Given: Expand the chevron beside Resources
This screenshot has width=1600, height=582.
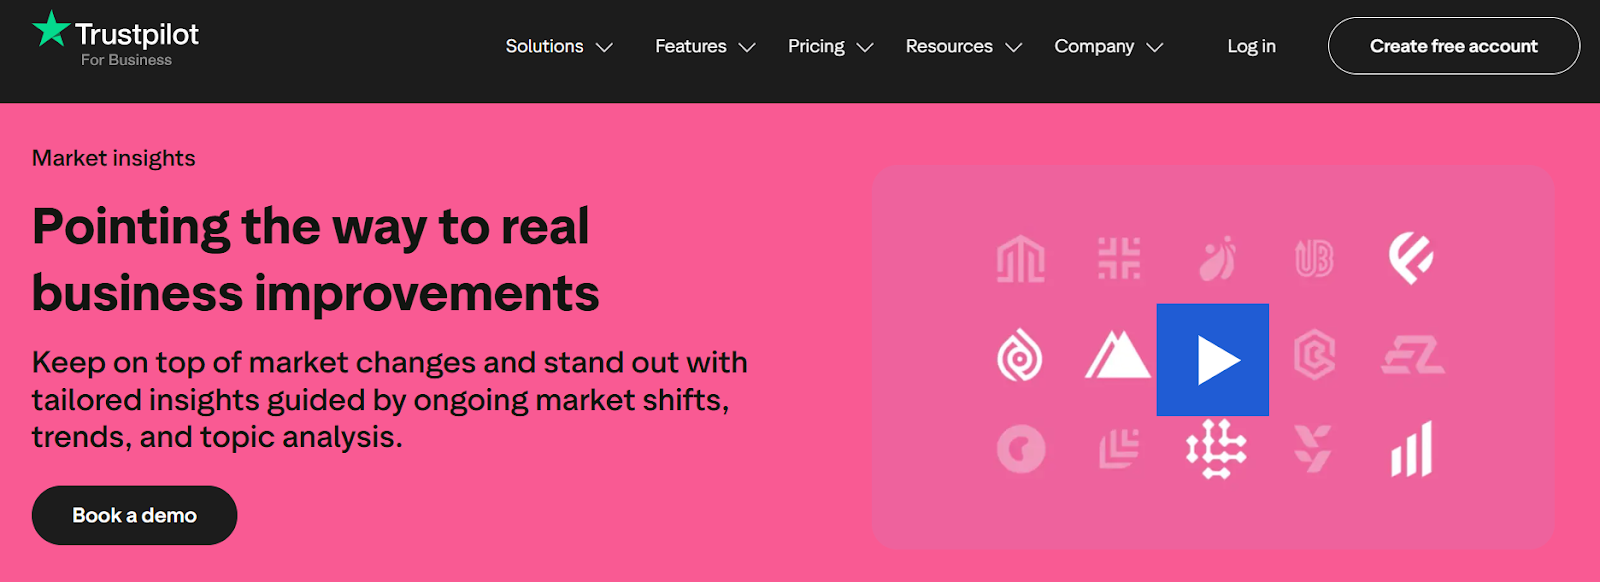Looking at the screenshot, I should (1014, 47).
